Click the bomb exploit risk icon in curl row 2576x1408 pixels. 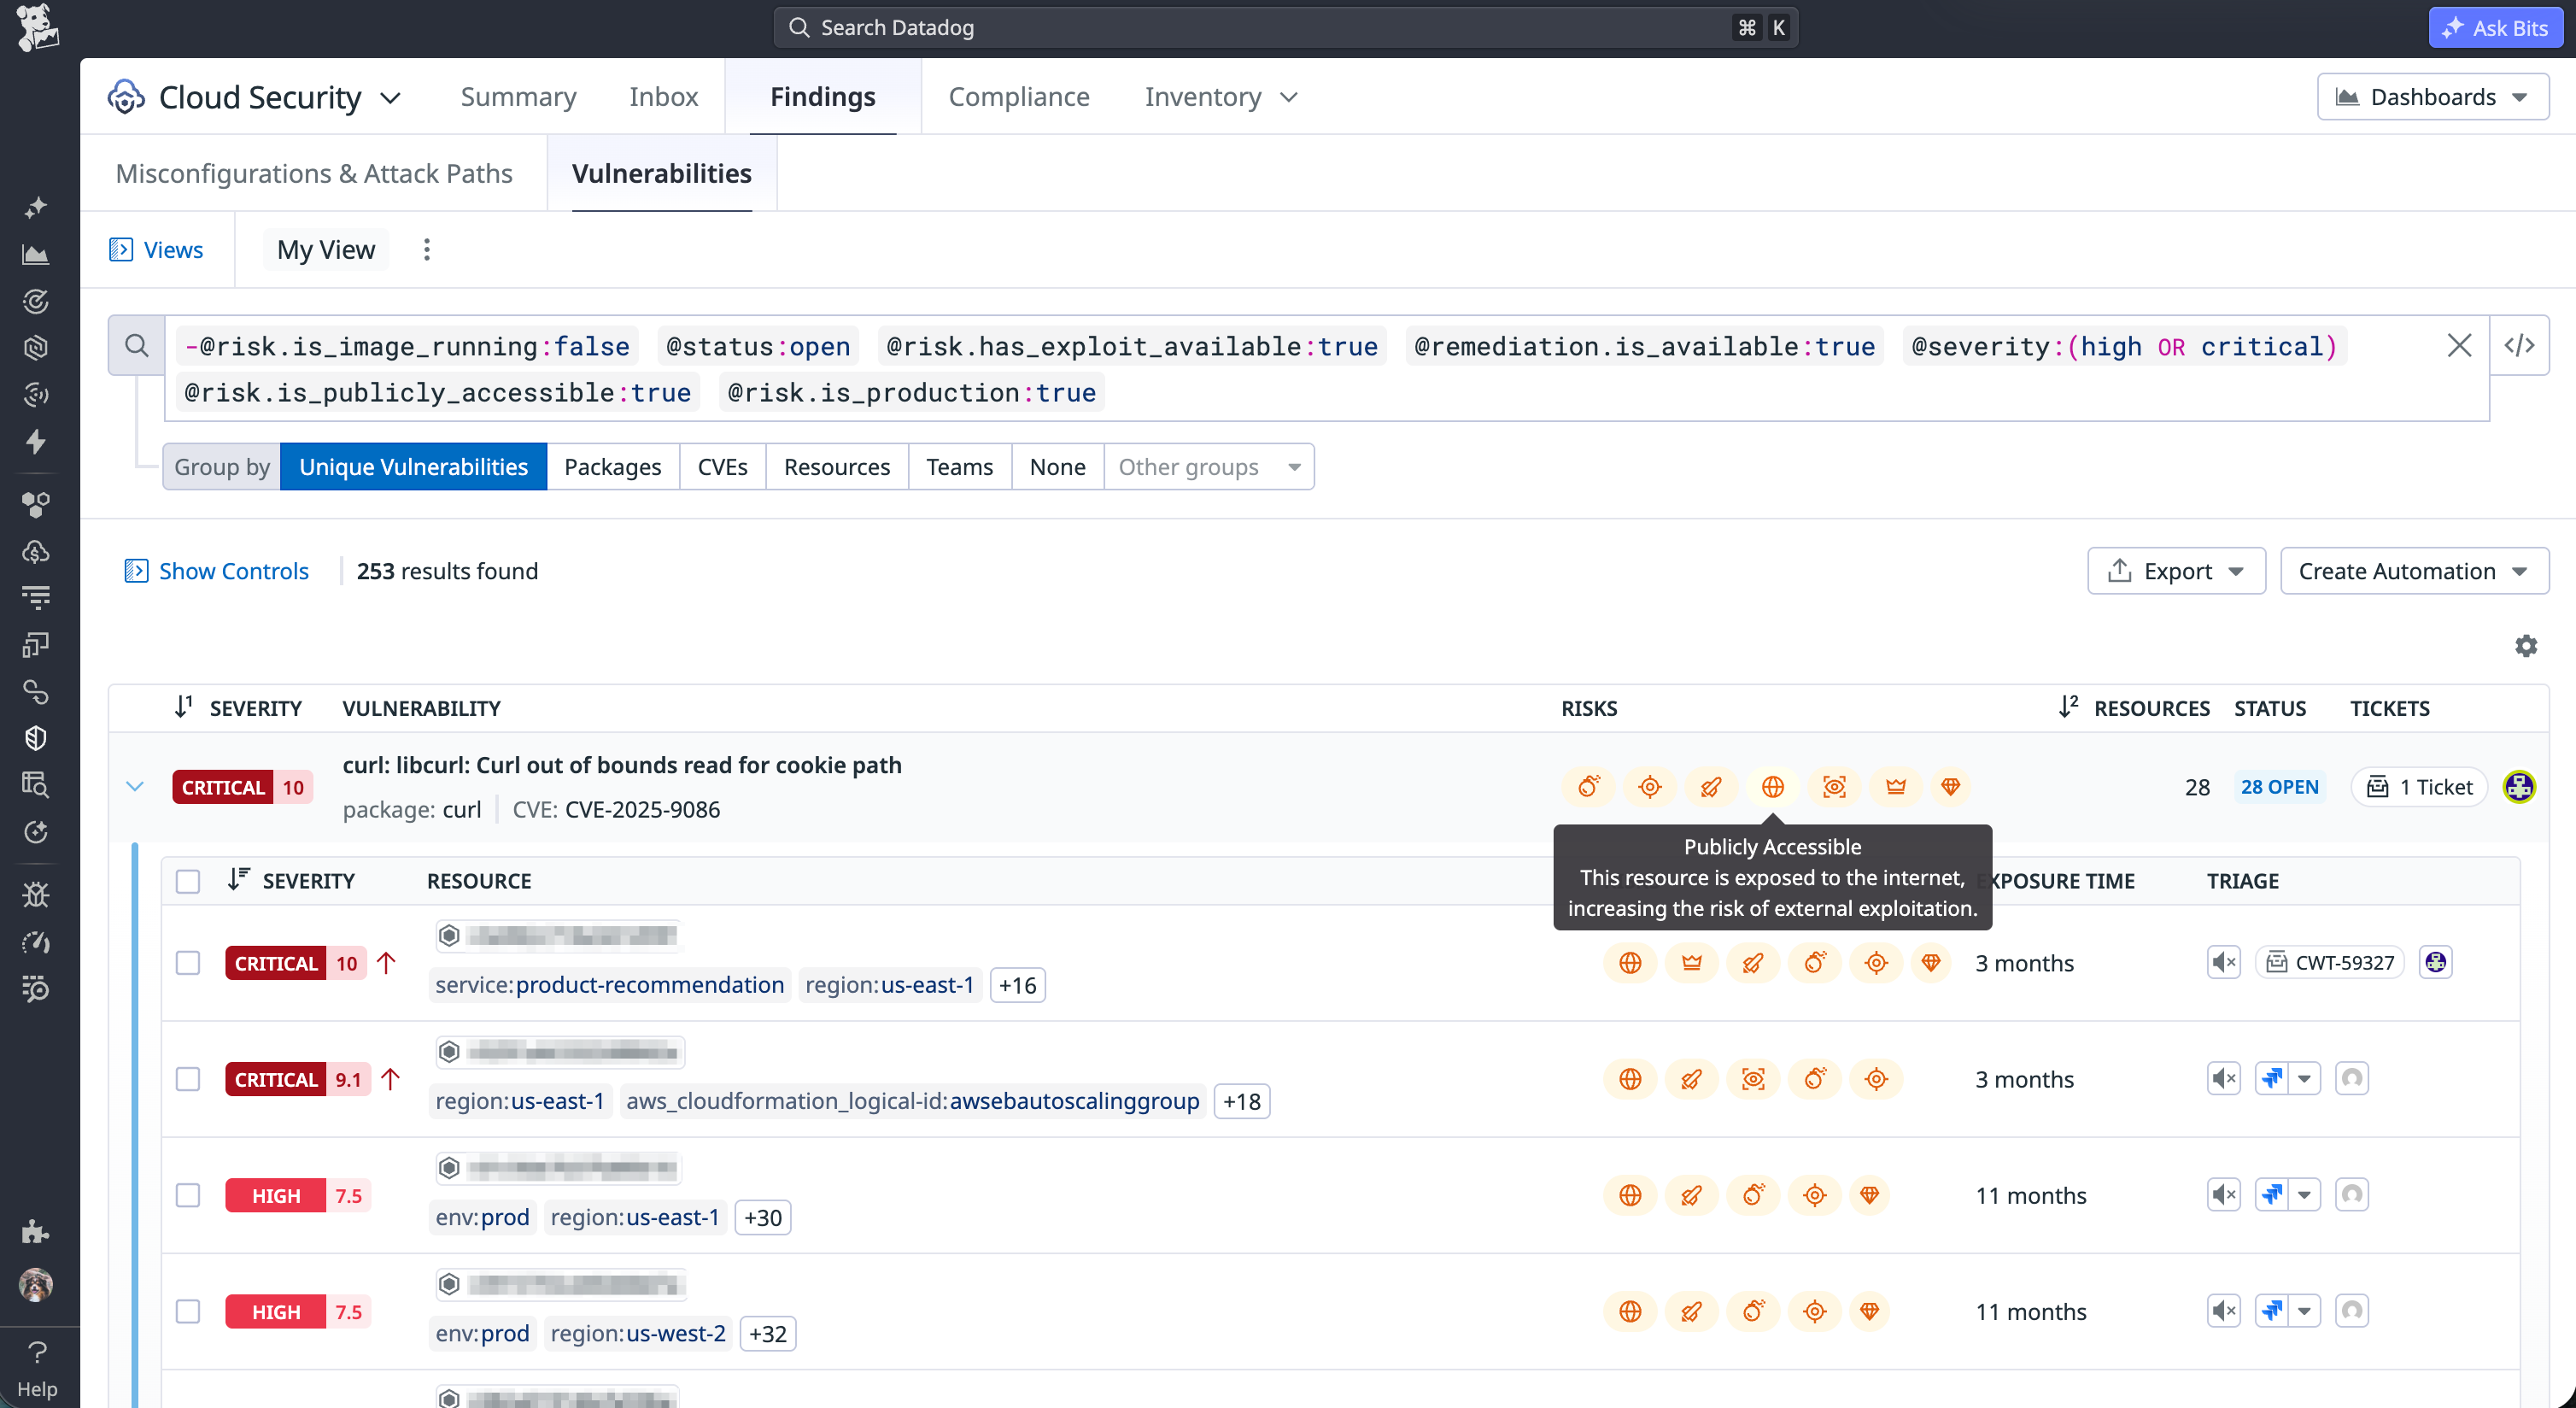[1589, 787]
